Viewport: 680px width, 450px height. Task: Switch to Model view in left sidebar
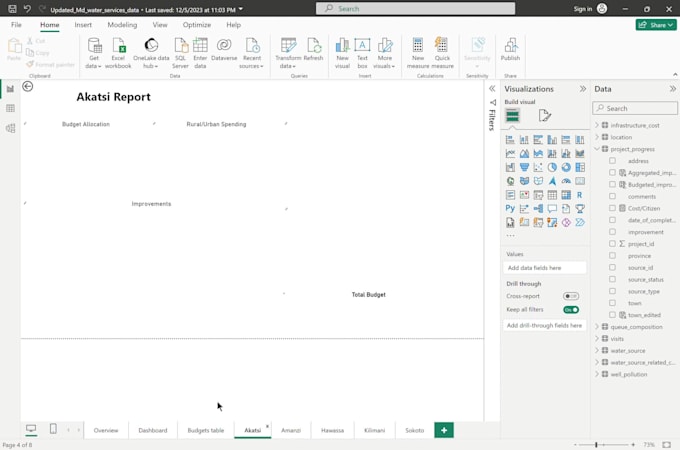10,128
